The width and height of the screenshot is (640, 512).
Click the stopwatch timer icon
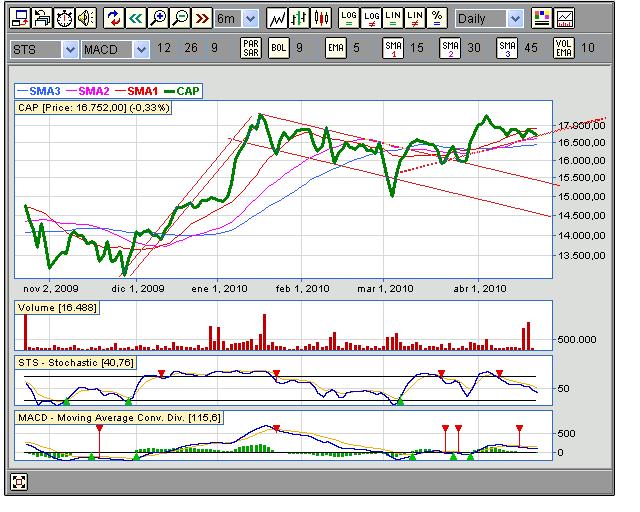[63, 18]
